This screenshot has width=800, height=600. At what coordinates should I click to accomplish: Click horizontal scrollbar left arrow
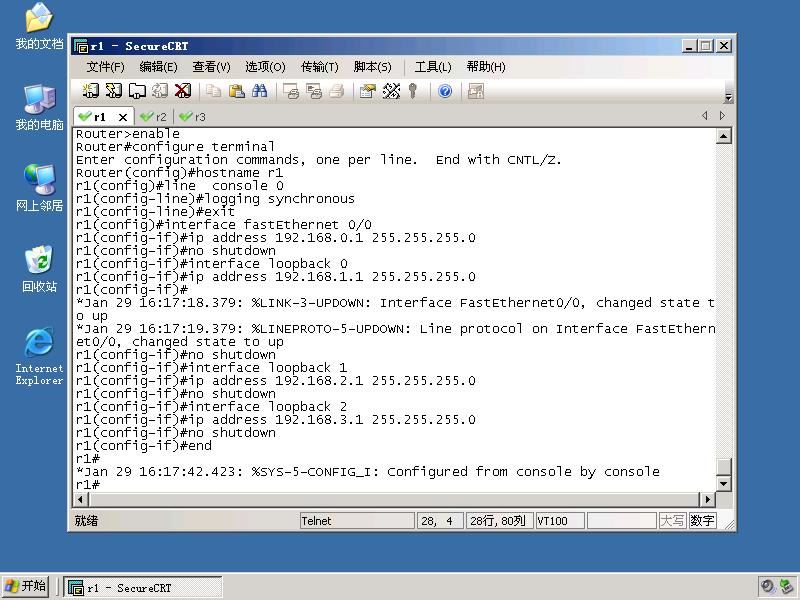(x=81, y=499)
